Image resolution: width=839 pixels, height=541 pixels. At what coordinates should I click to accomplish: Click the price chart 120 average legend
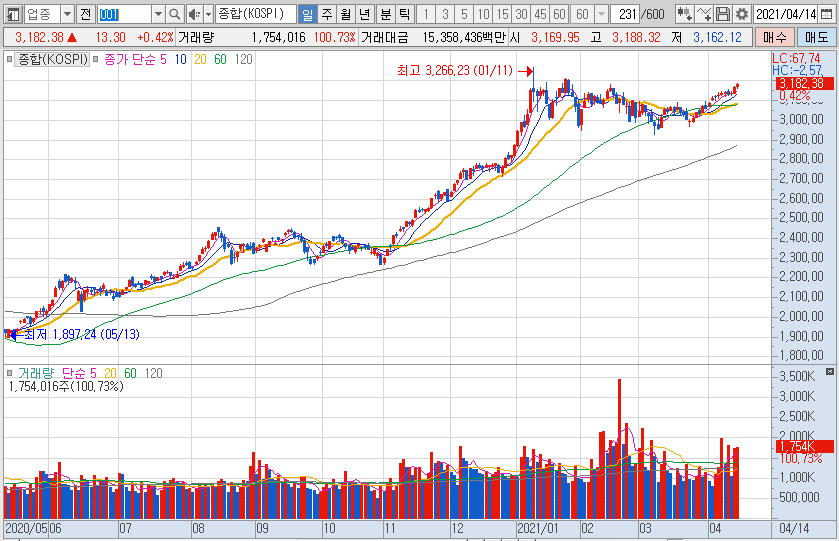(x=243, y=59)
